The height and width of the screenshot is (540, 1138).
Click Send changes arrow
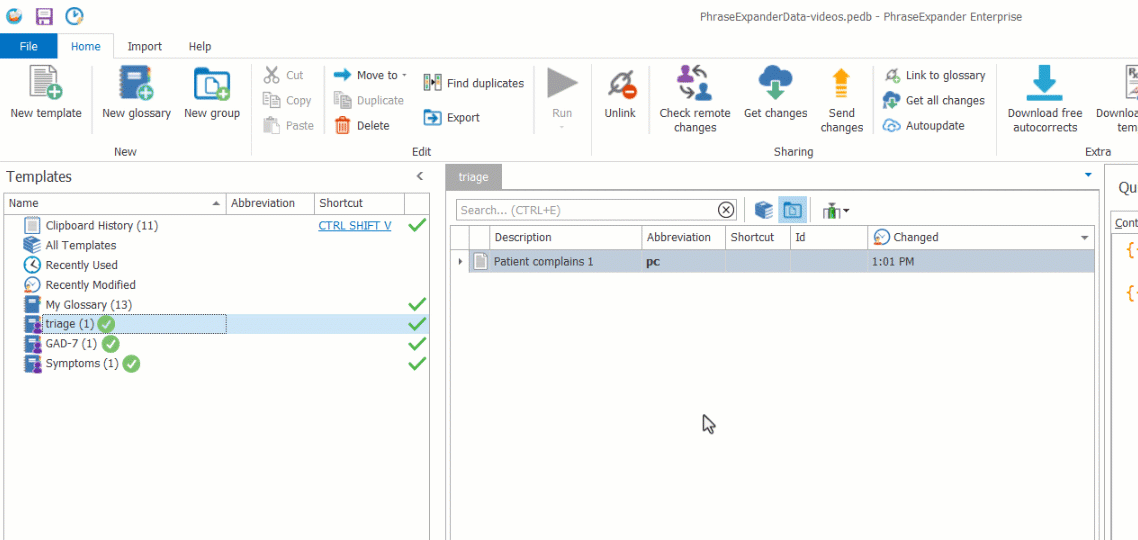click(x=841, y=83)
